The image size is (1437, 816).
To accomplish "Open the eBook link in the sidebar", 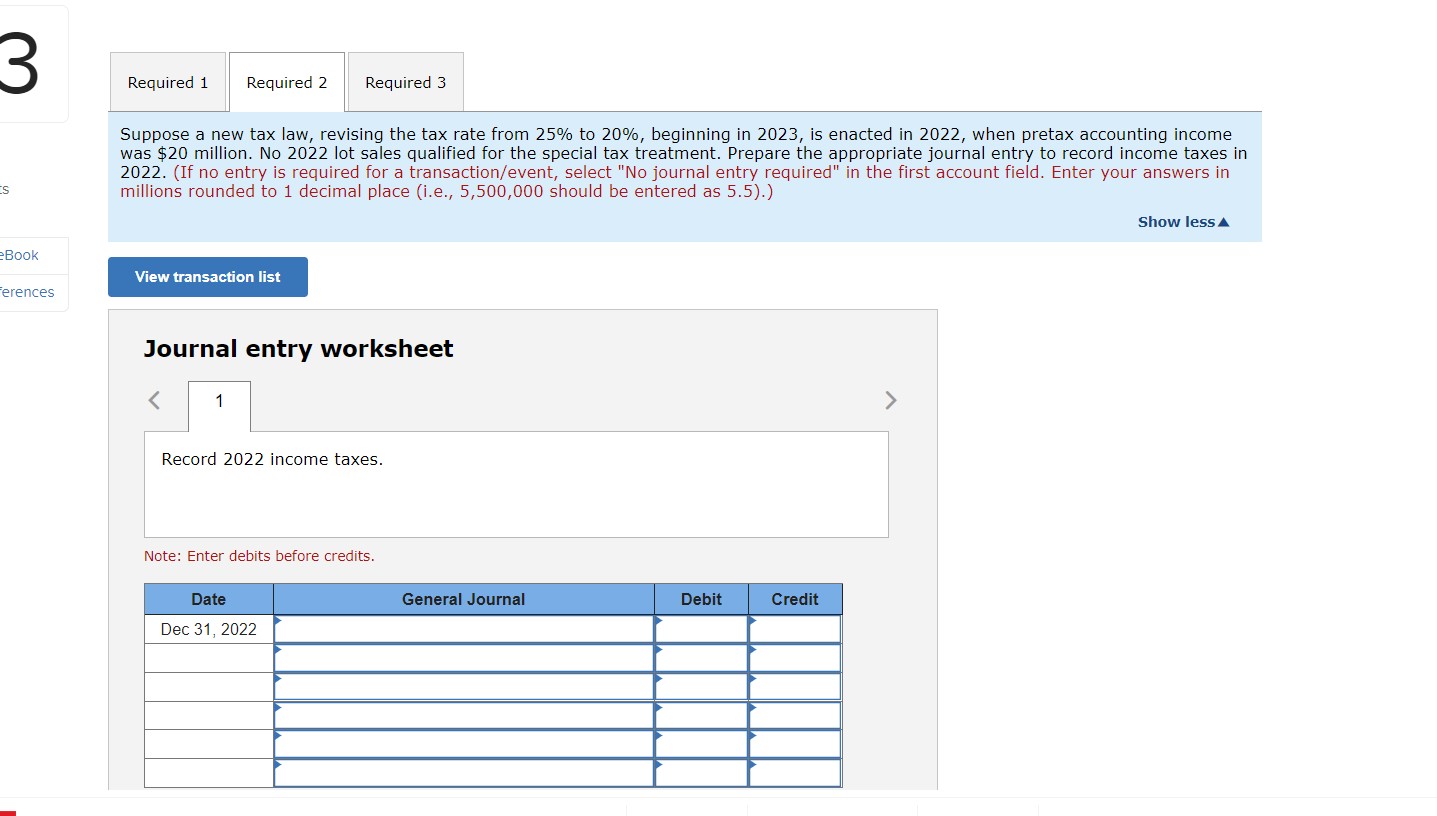I will [19, 255].
